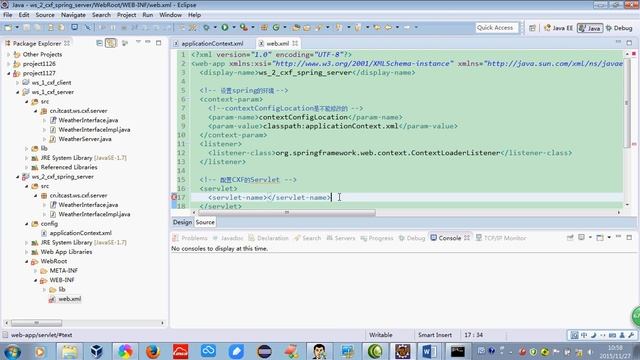Click the Display Selected Console icon
This screenshot has height=360, width=640.
[582, 238]
